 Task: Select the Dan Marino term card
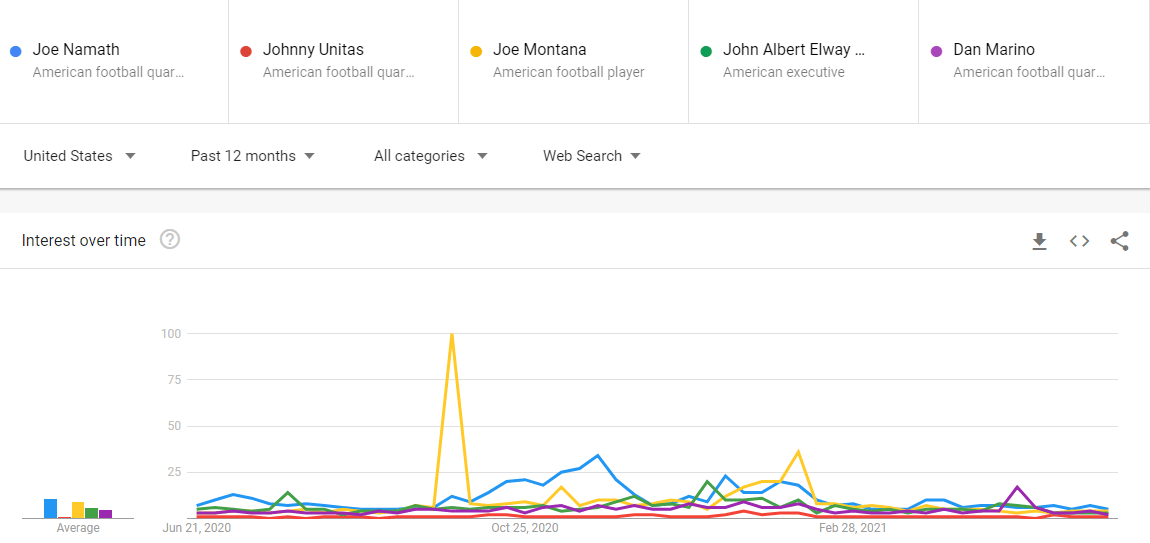(x=1034, y=61)
